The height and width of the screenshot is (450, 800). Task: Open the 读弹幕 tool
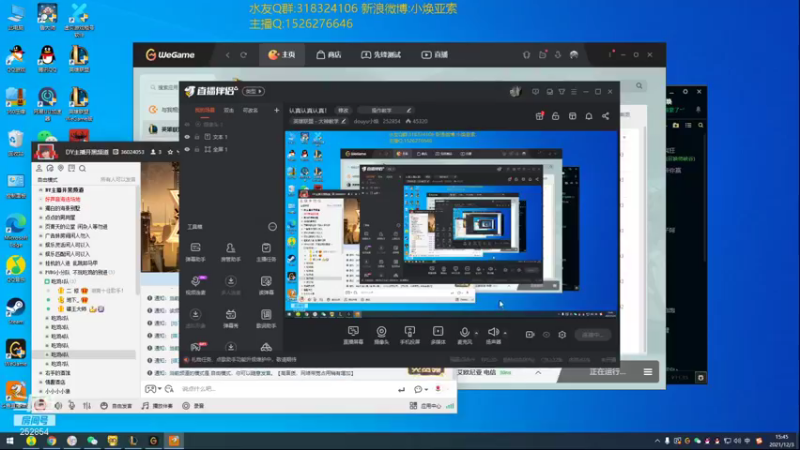(x=266, y=285)
